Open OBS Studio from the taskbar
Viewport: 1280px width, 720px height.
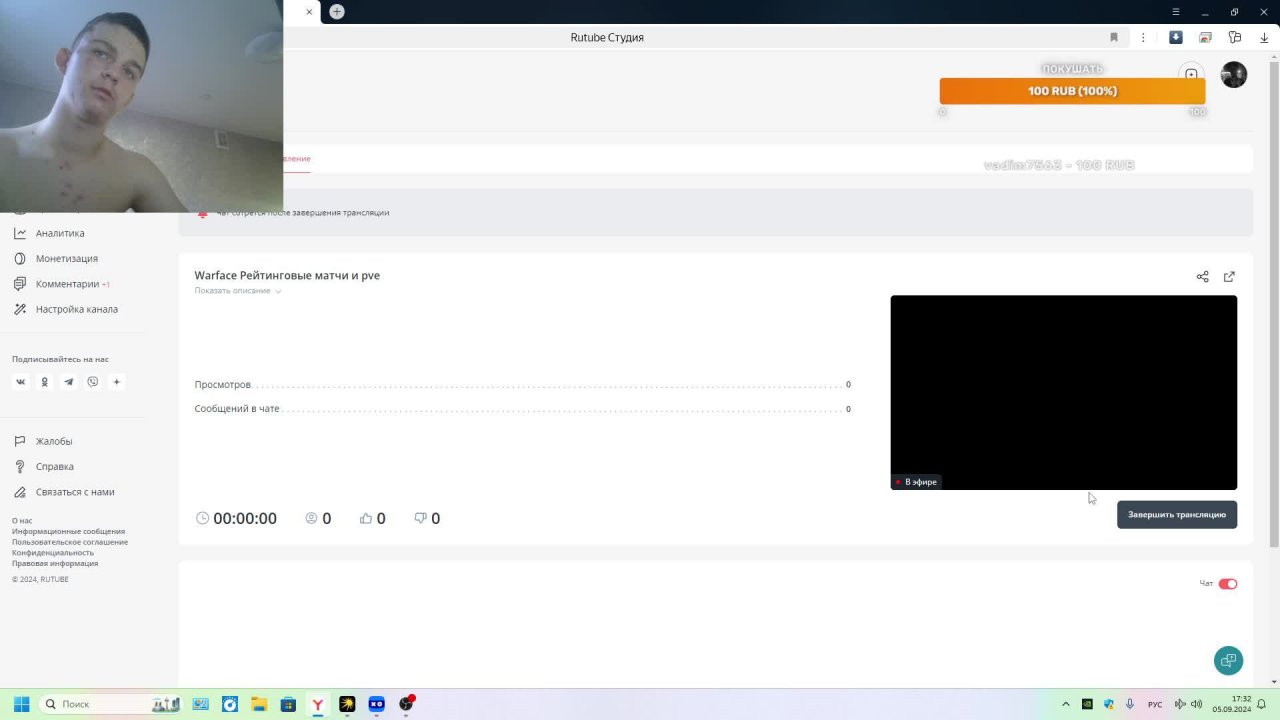point(406,704)
